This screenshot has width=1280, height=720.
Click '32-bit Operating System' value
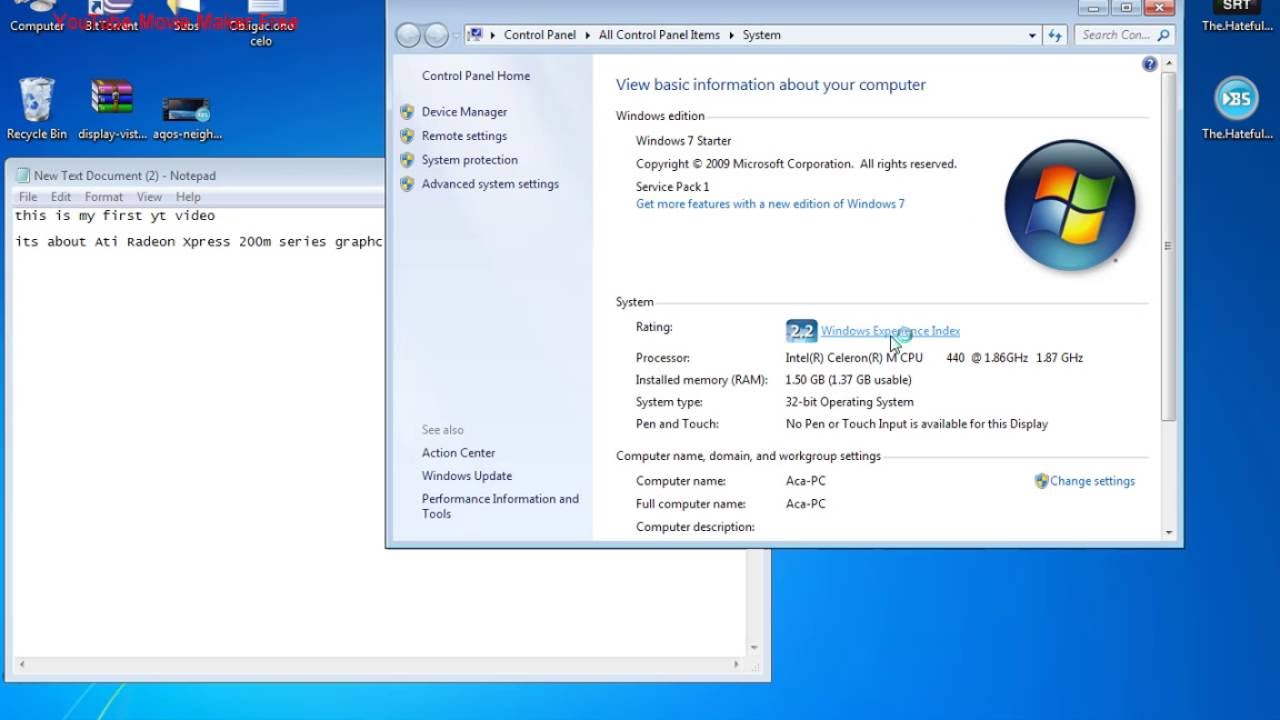click(849, 402)
